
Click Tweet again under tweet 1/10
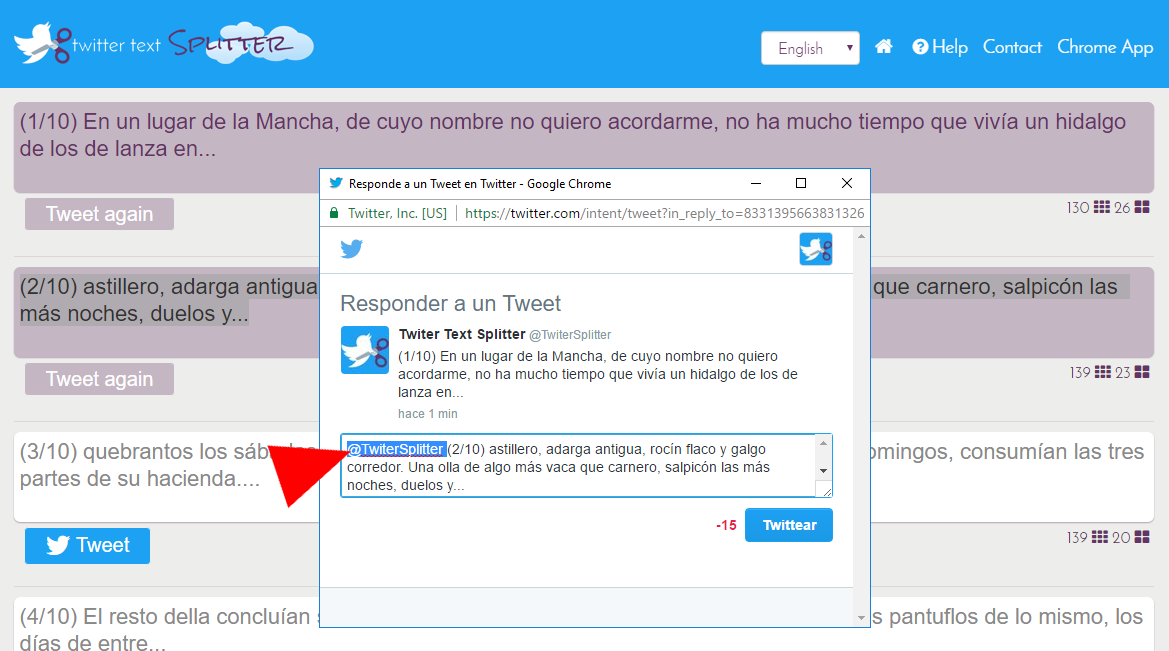pyautogui.click(x=99, y=214)
